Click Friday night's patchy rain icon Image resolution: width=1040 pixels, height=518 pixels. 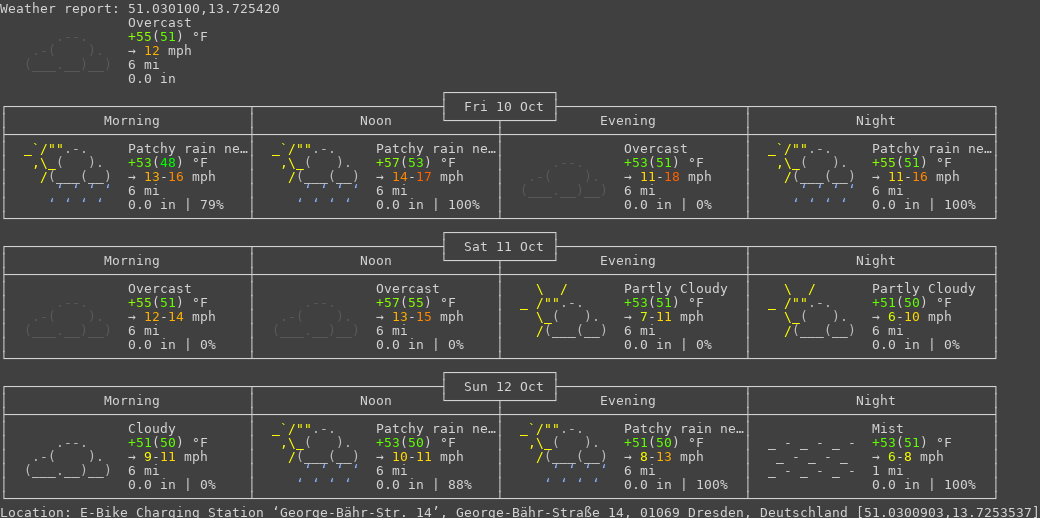coord(812,172)
